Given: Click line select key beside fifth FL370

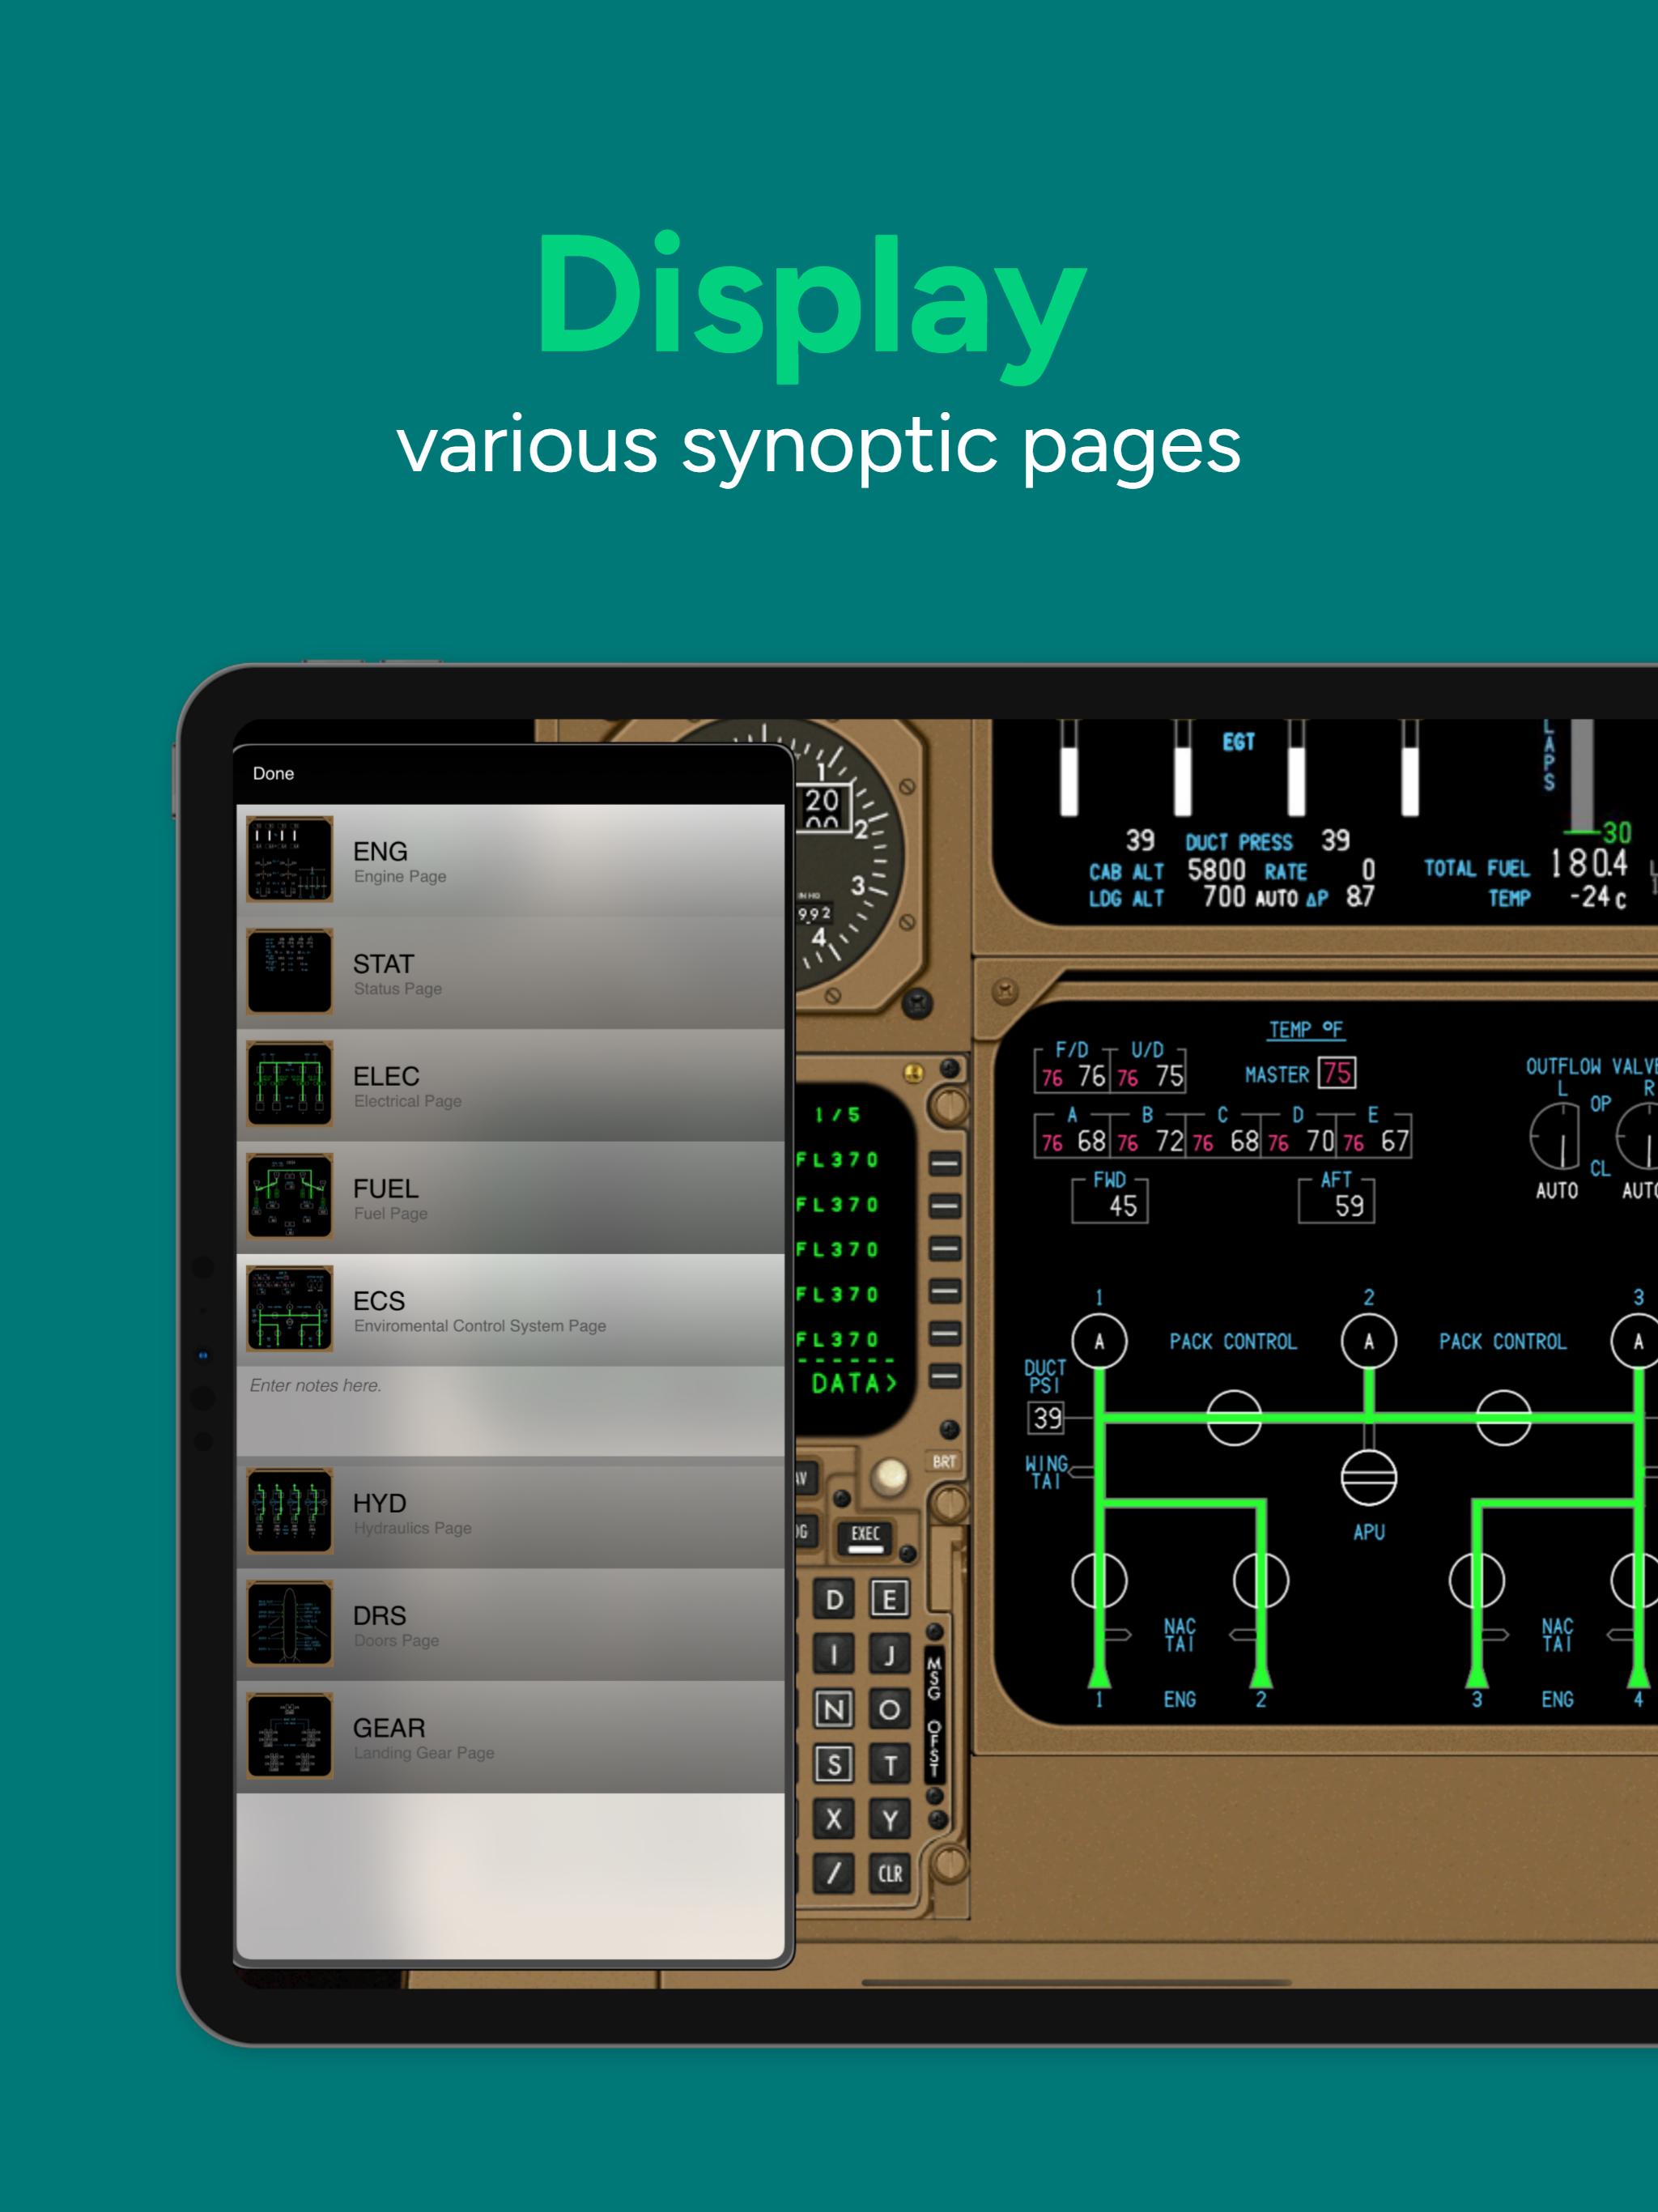Looking at the screenshot, I should click(945, 1334).
